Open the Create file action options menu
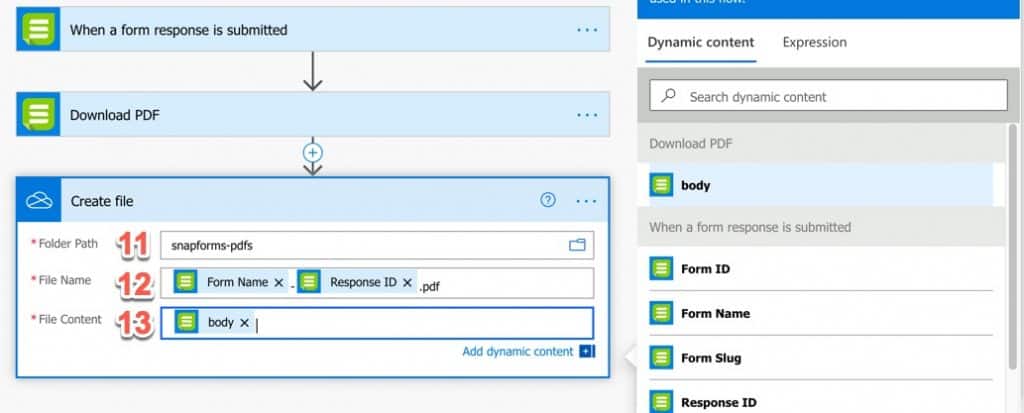This screenshot has height=413, width=1024. pyautogui.click(x=586, y=201)
